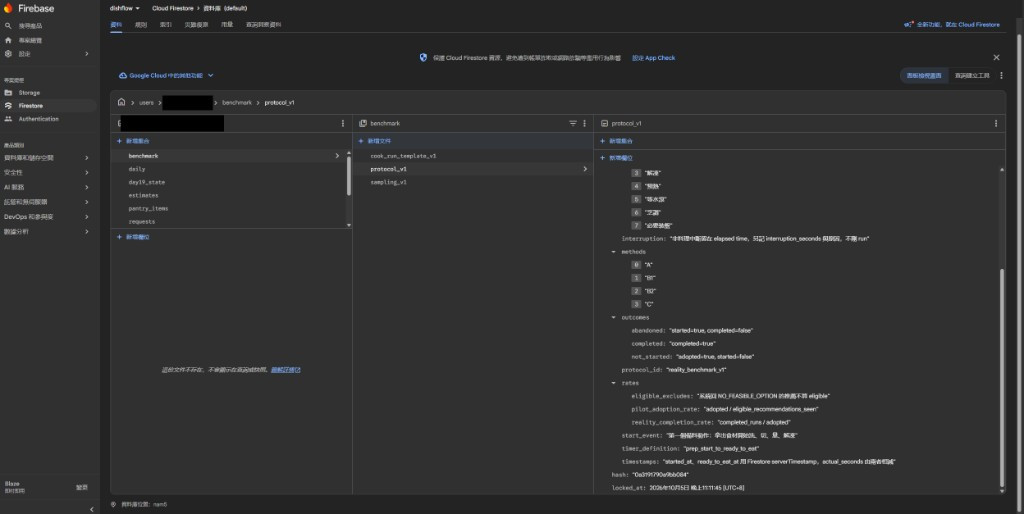Click the protocol_id field value
Viewport: 1024px width, 514px height.
pos(696,370)
